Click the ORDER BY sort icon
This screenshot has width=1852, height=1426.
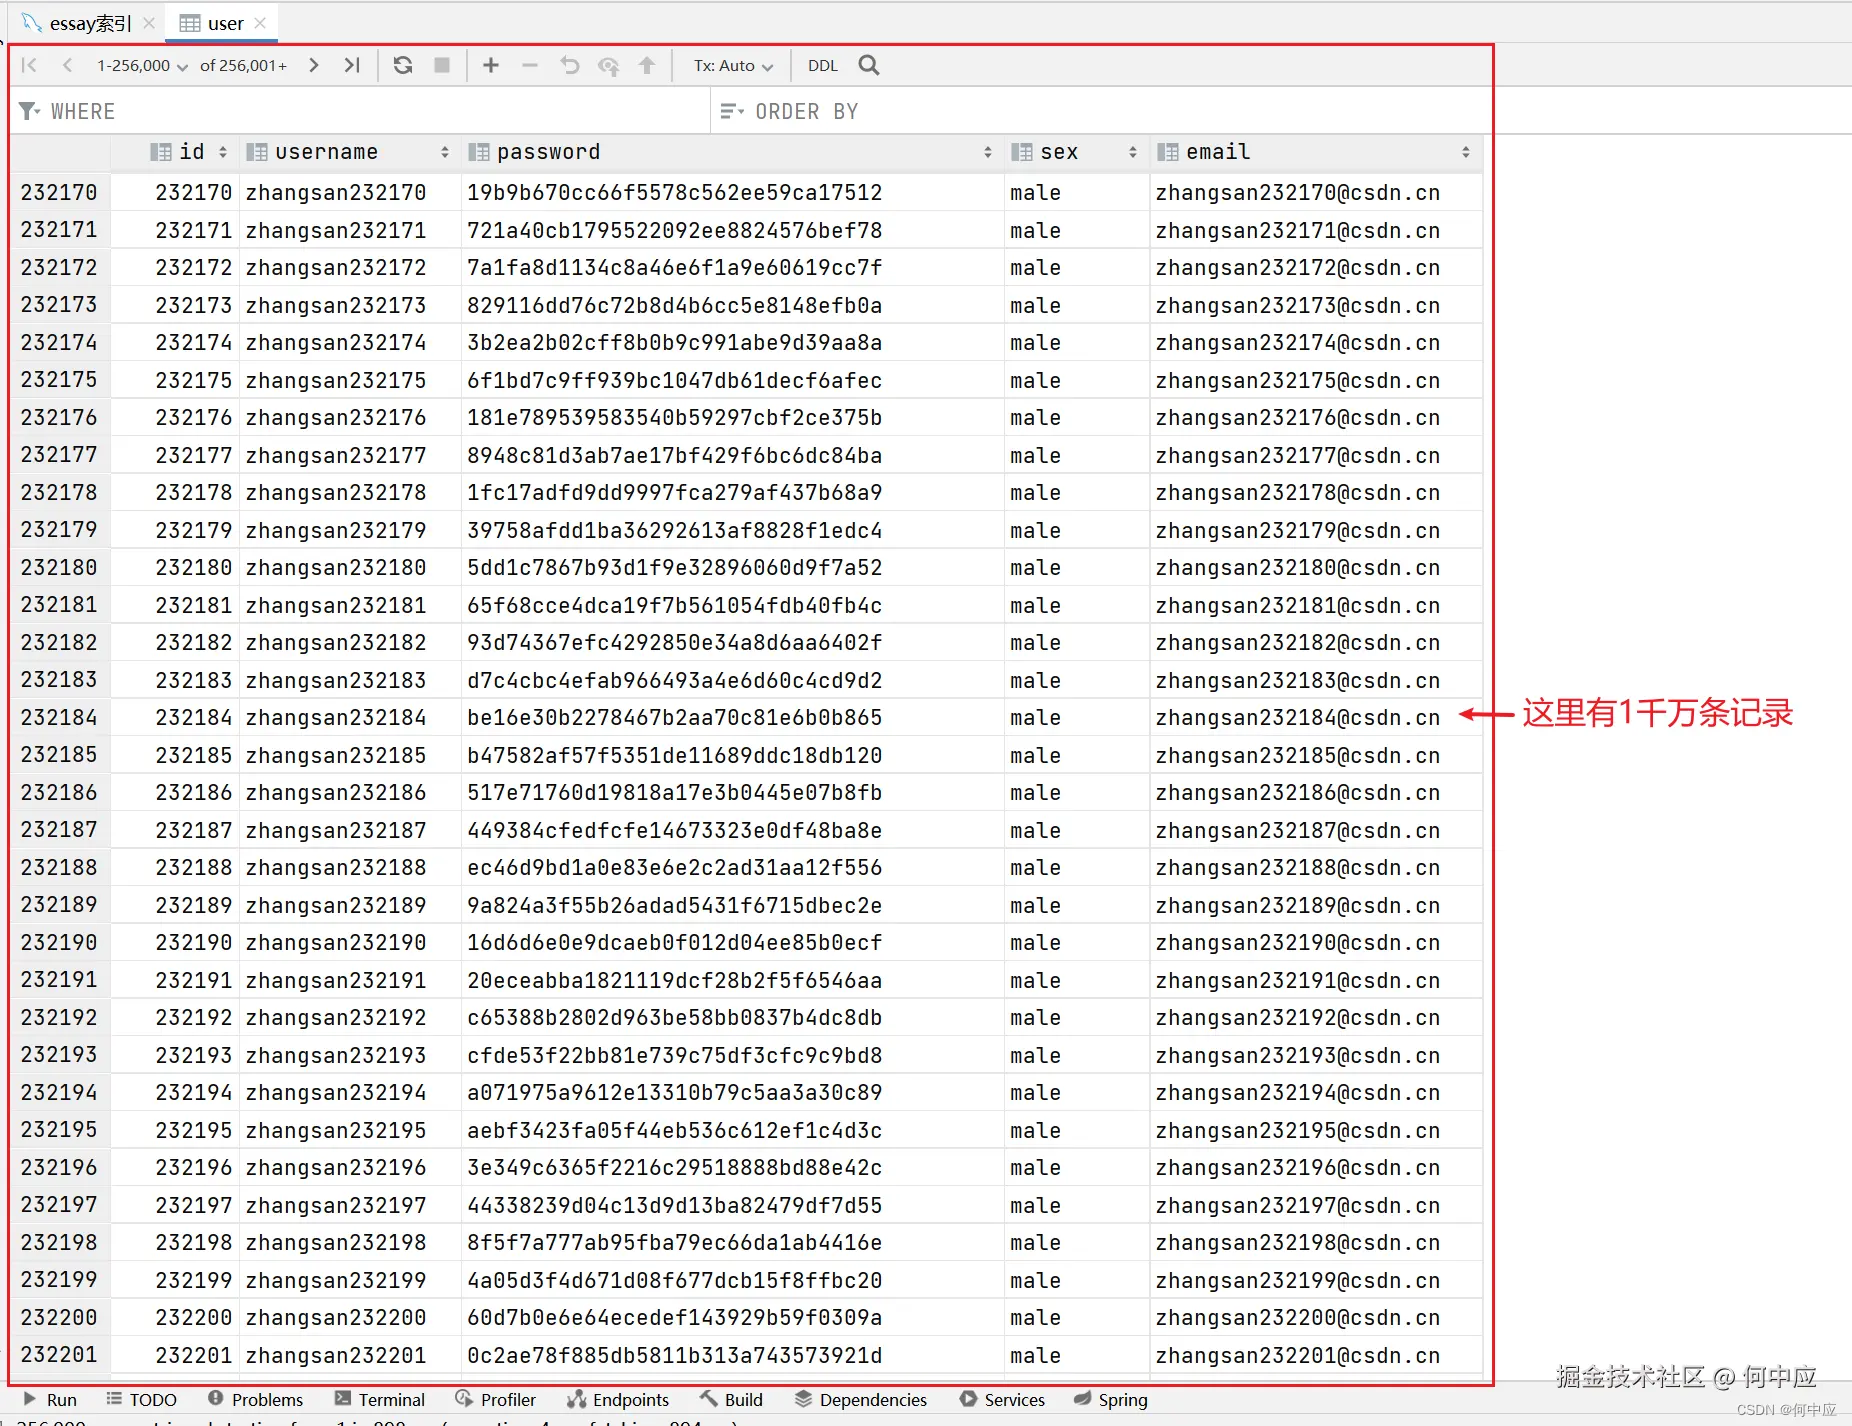[x=733, y=111]
